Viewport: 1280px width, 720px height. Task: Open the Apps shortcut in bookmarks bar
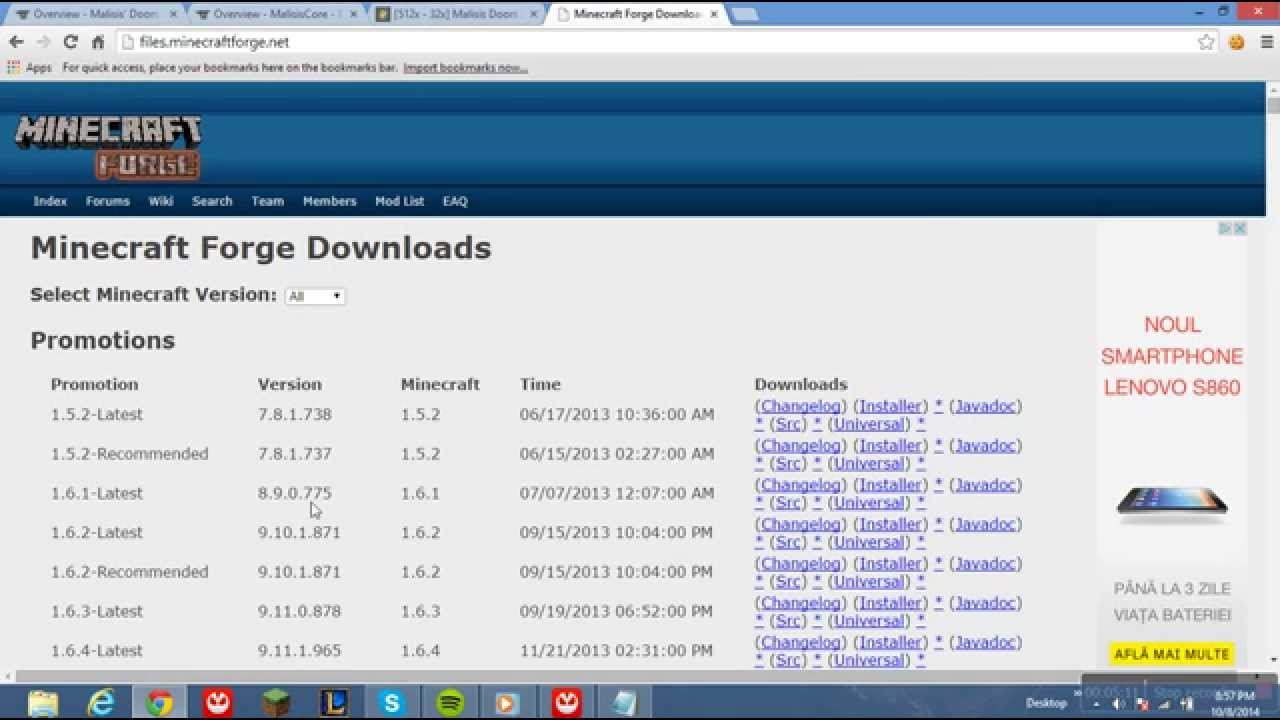click(30, 68)
